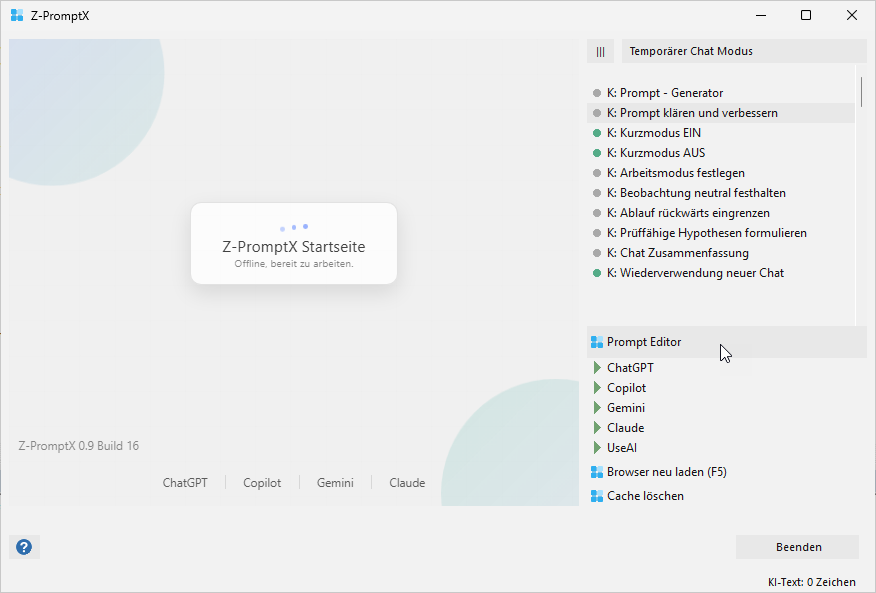Click the green arrow icon next to ChatGPT
Screen dimensions: 876x593
coord(598,368)
